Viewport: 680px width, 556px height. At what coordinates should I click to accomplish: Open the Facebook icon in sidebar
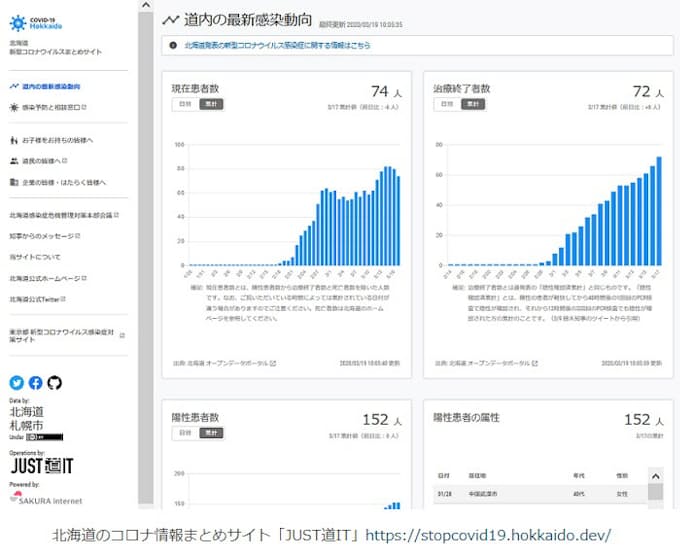(35, 382)
